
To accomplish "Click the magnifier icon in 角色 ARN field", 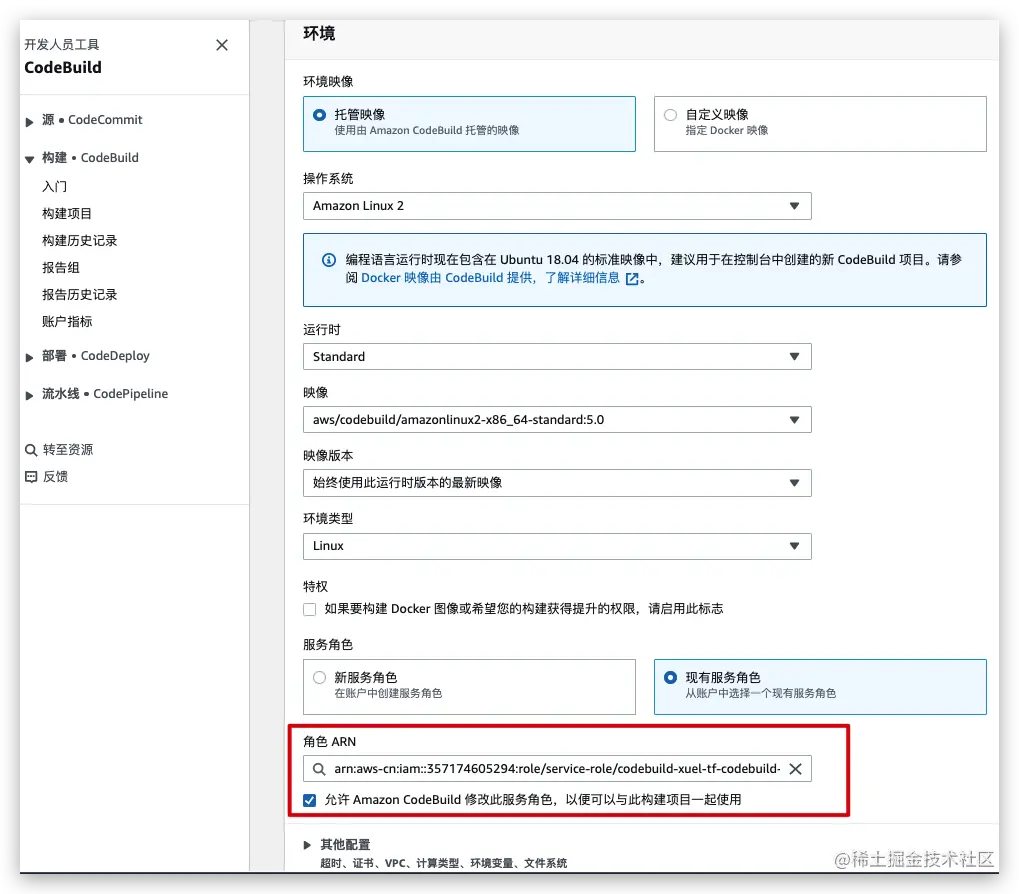I will pos(319,769).
